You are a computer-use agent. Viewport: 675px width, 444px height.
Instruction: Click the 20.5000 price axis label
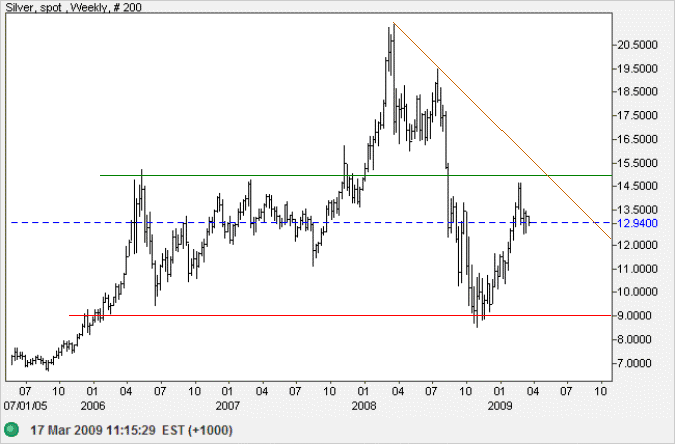638,45
